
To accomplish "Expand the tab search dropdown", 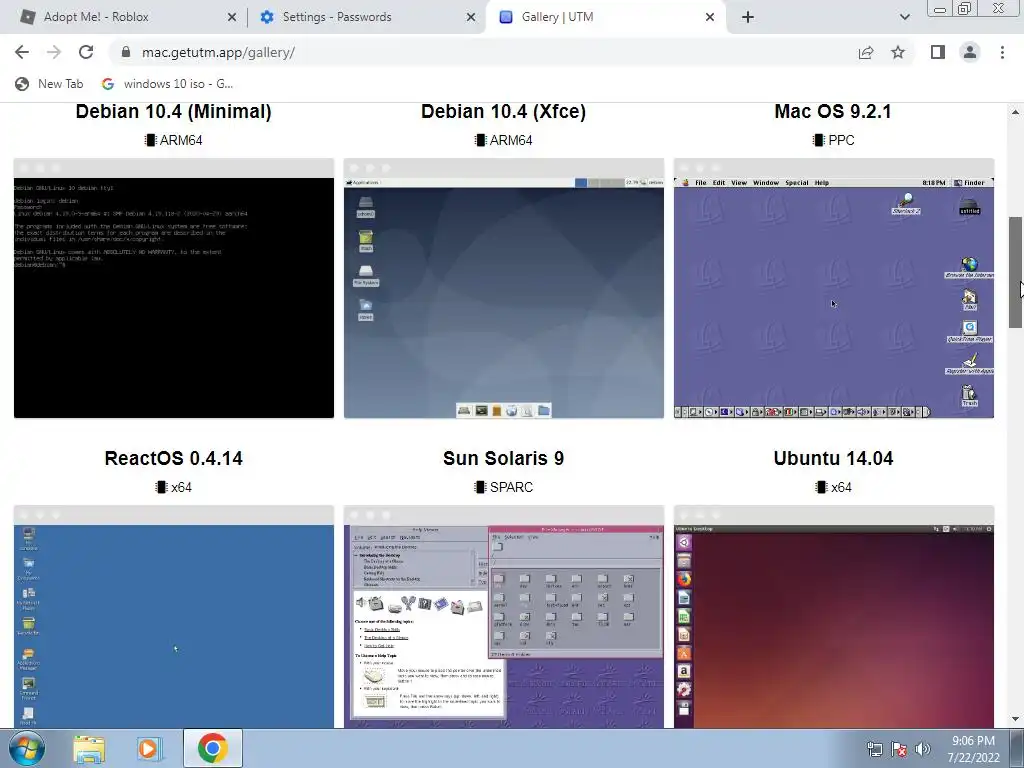I will 904,17.
